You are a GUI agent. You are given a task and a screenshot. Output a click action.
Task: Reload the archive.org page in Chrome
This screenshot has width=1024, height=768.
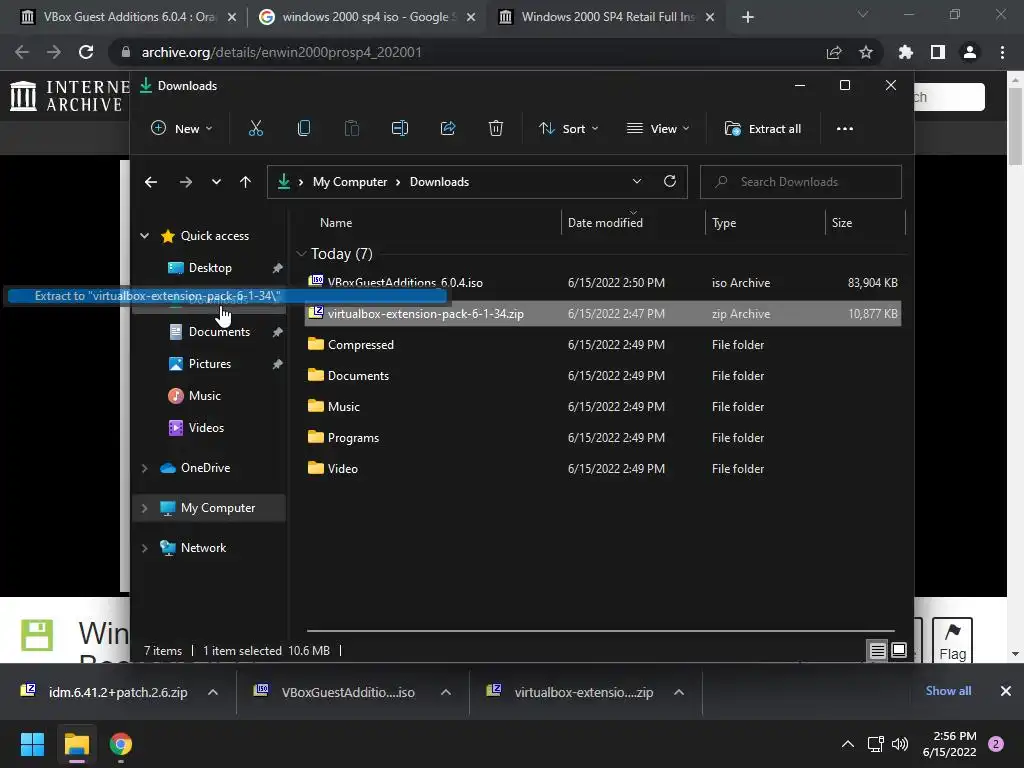coord(86,52)
